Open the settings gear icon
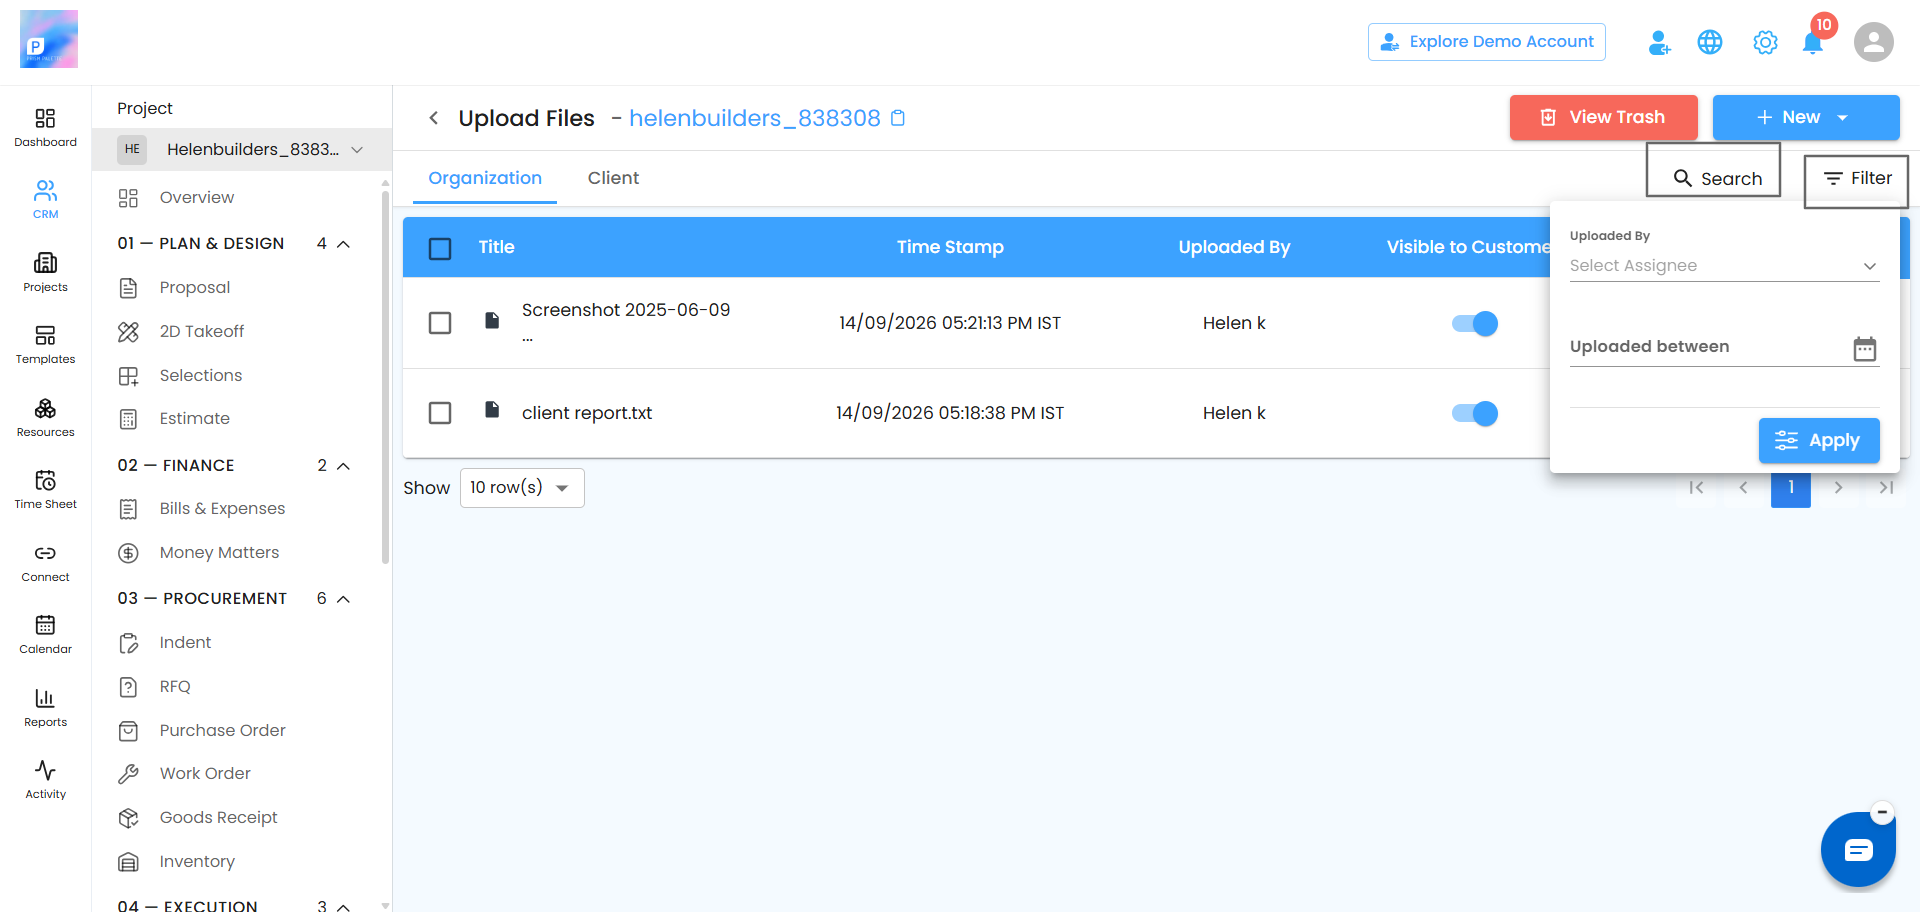1920x912 pixels. [1765, 42]
